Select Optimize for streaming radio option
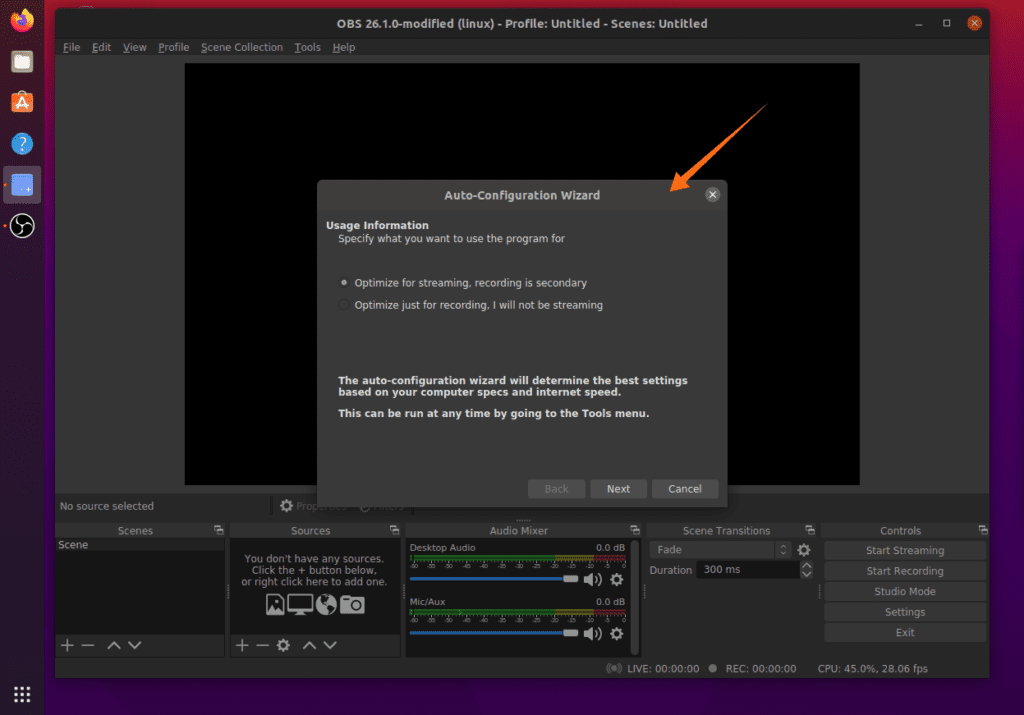 [x=345, y=283]
